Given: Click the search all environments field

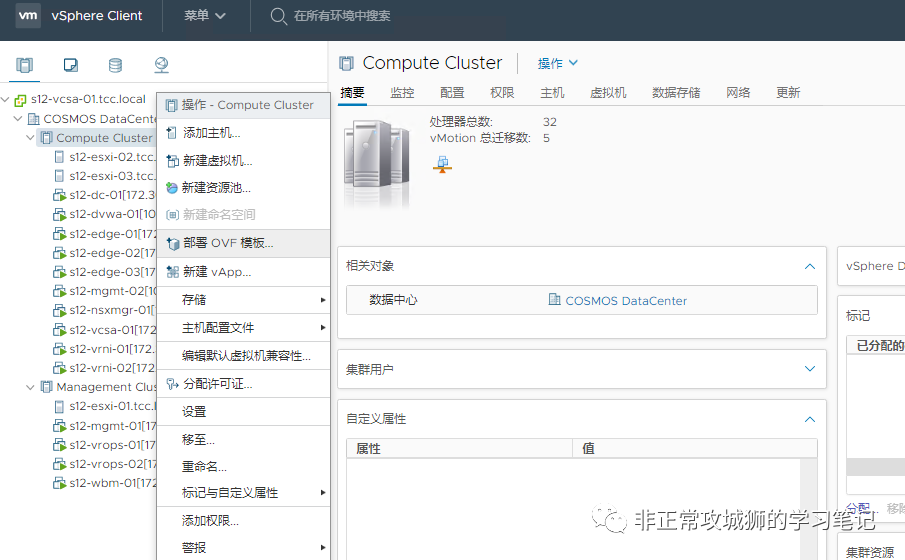Looking at the screenshot, I should coord(342,16).
